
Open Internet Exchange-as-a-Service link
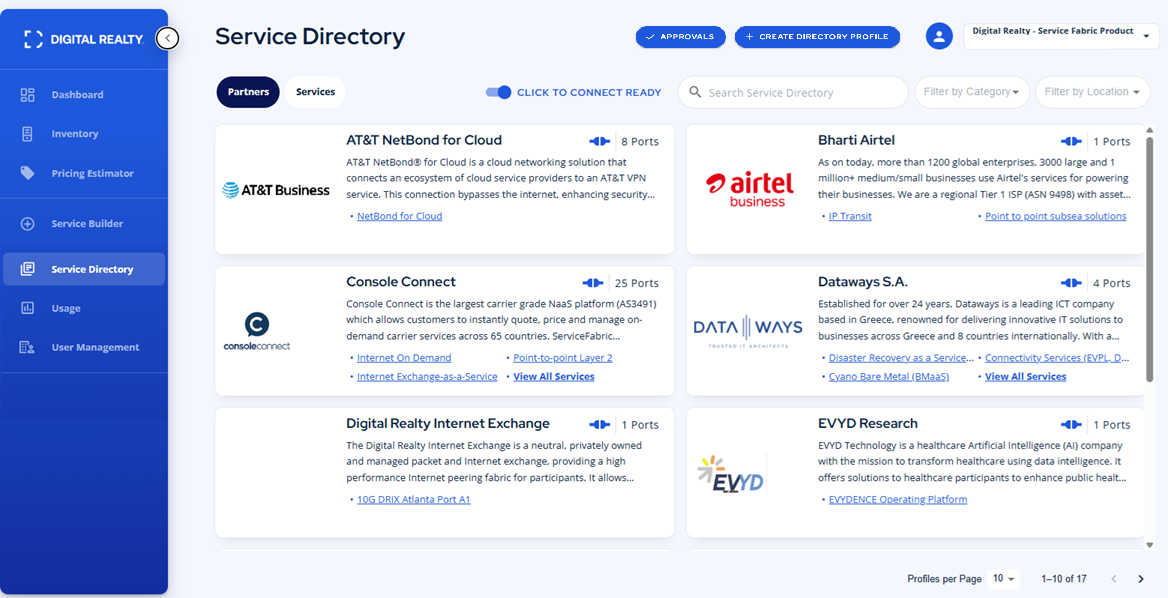[427, 376]
